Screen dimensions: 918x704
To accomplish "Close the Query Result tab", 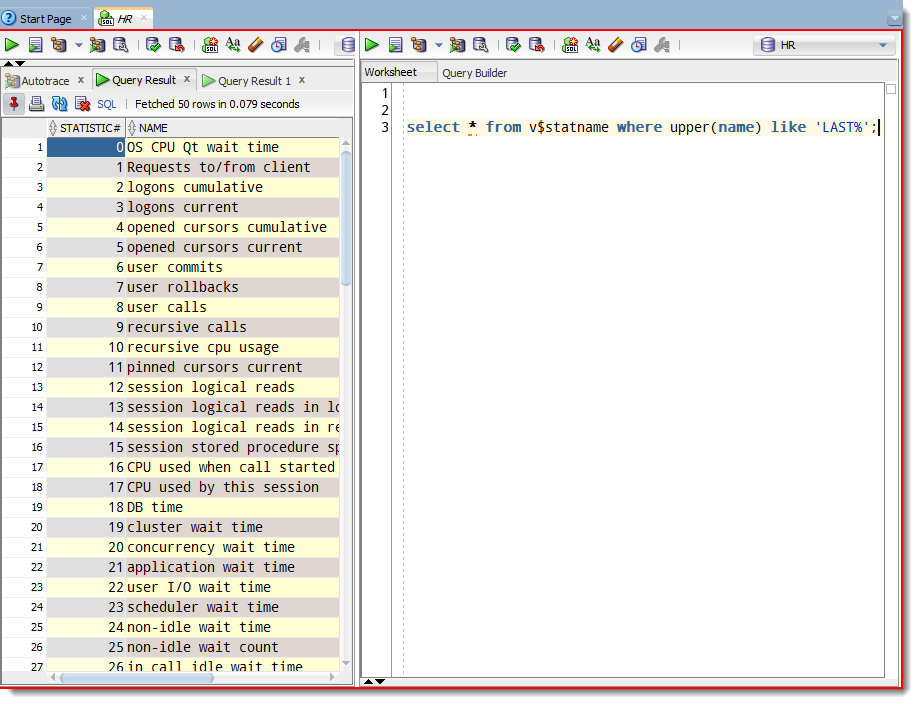I will pyautogui.click(x=187, y=79).
